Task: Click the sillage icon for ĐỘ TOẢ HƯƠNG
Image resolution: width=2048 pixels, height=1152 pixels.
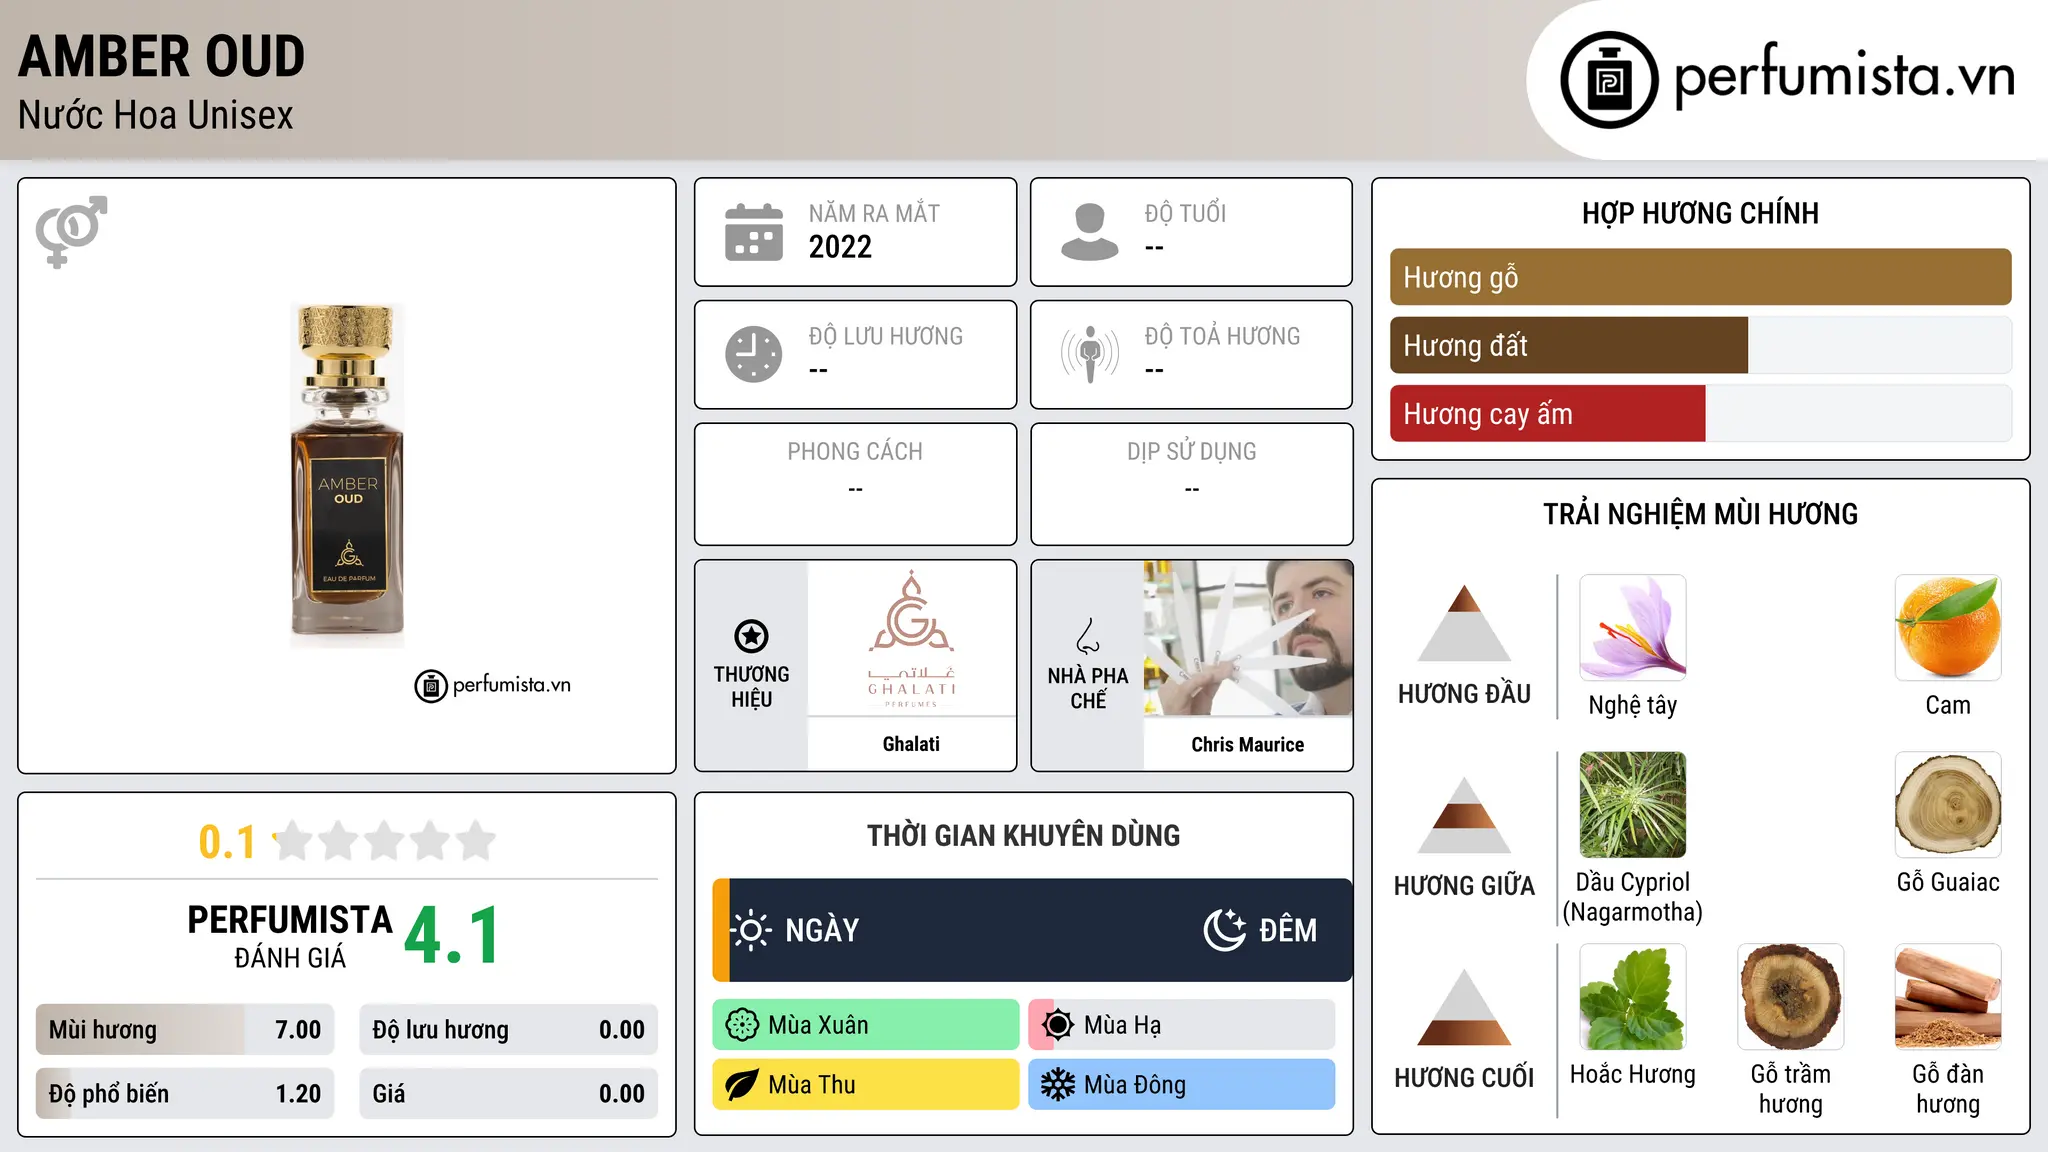Action: (1090, 354)
